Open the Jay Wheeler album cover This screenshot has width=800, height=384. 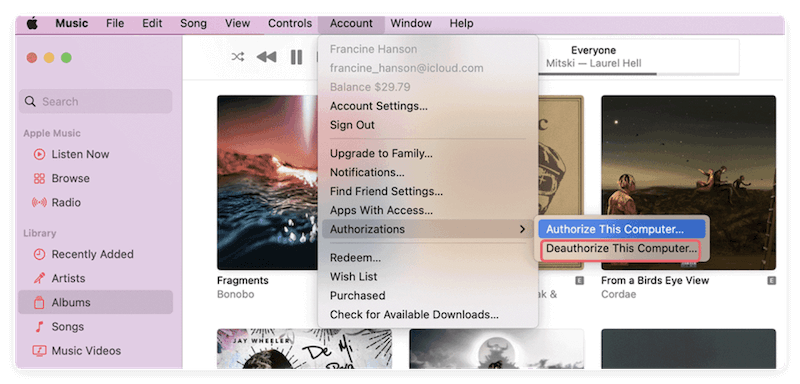tap(305, 349)
